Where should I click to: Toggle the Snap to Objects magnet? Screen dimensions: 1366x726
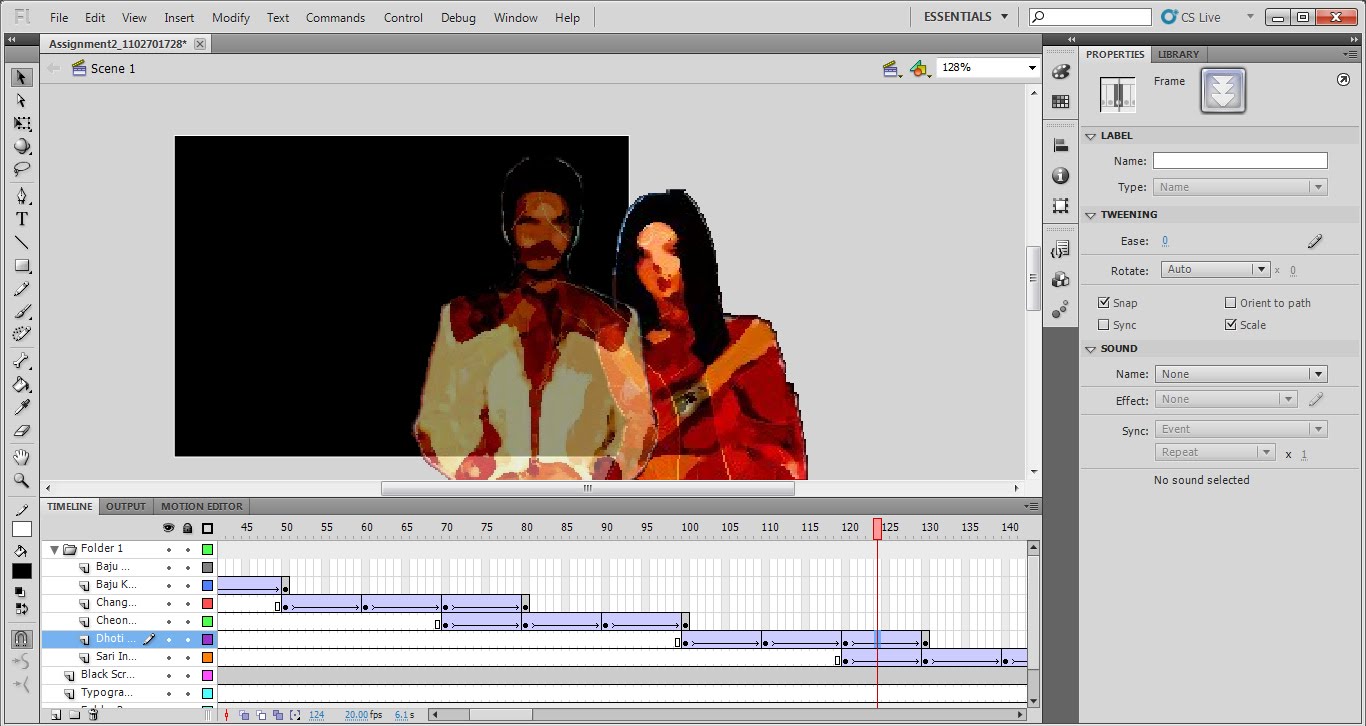[x=21, y=638]
